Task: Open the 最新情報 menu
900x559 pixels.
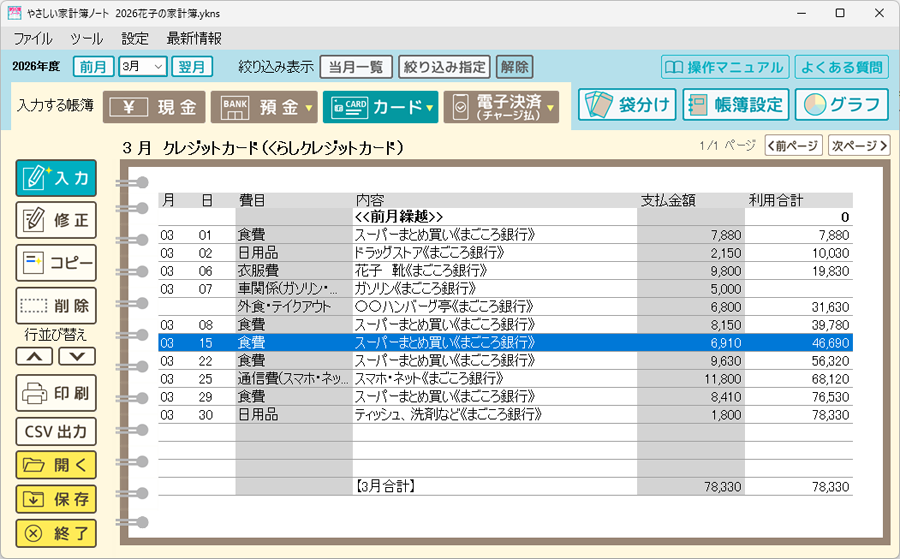Action: pyautogui.click(x=194, y=39)
